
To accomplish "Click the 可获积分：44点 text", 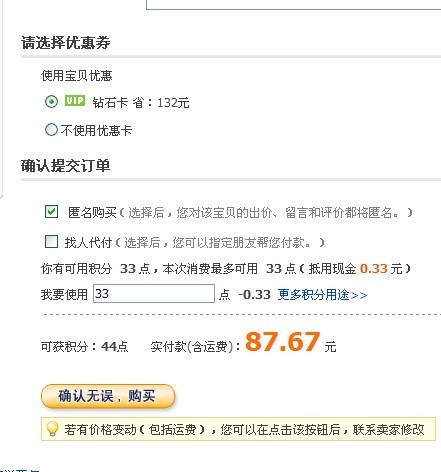I will tap(84, 347).
